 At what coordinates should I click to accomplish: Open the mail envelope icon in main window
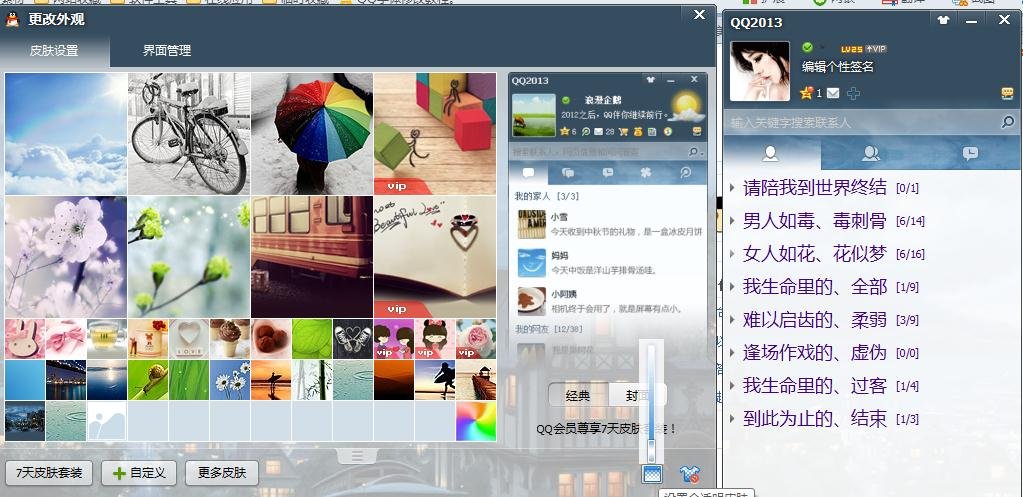coord(833,93)
